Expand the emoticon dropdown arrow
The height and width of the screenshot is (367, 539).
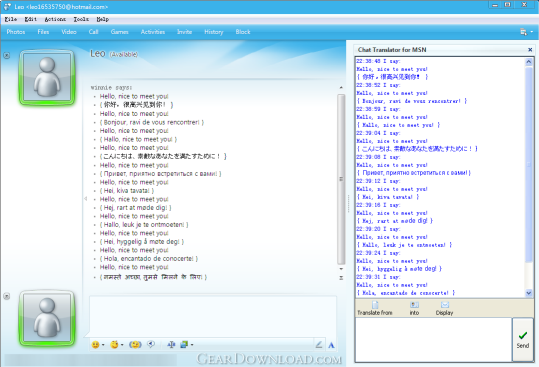(x=103, y=345)
